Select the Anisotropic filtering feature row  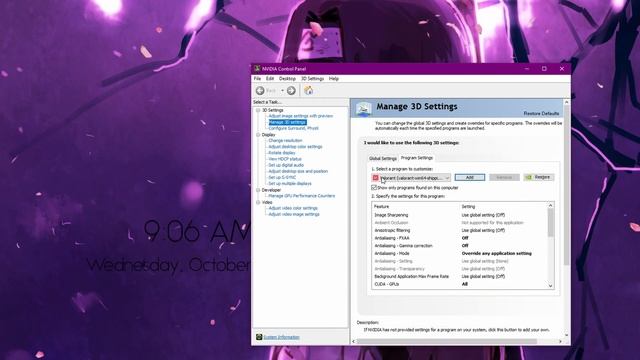point(459,231)
